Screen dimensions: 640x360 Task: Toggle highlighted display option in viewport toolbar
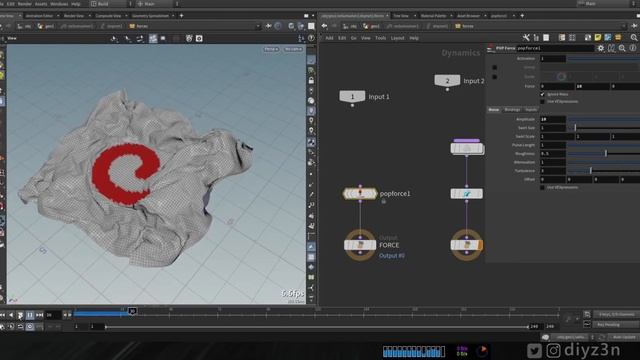pyautogui.click(x=153, y=38)
